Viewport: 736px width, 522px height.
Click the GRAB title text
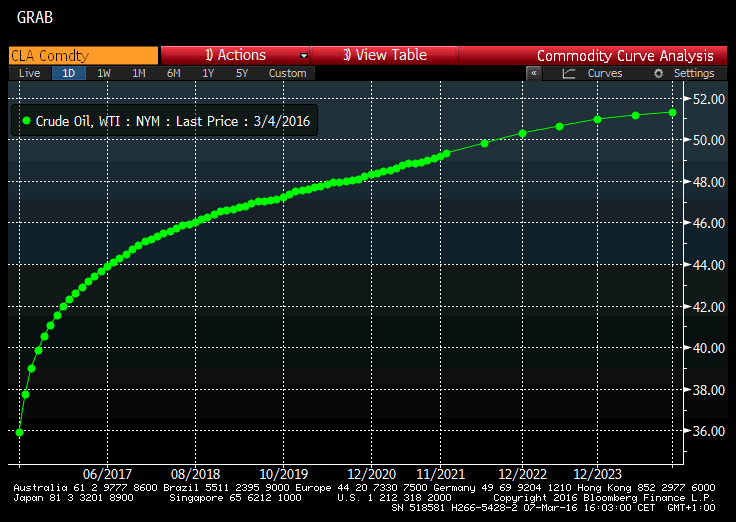click(x=35, y=17)
